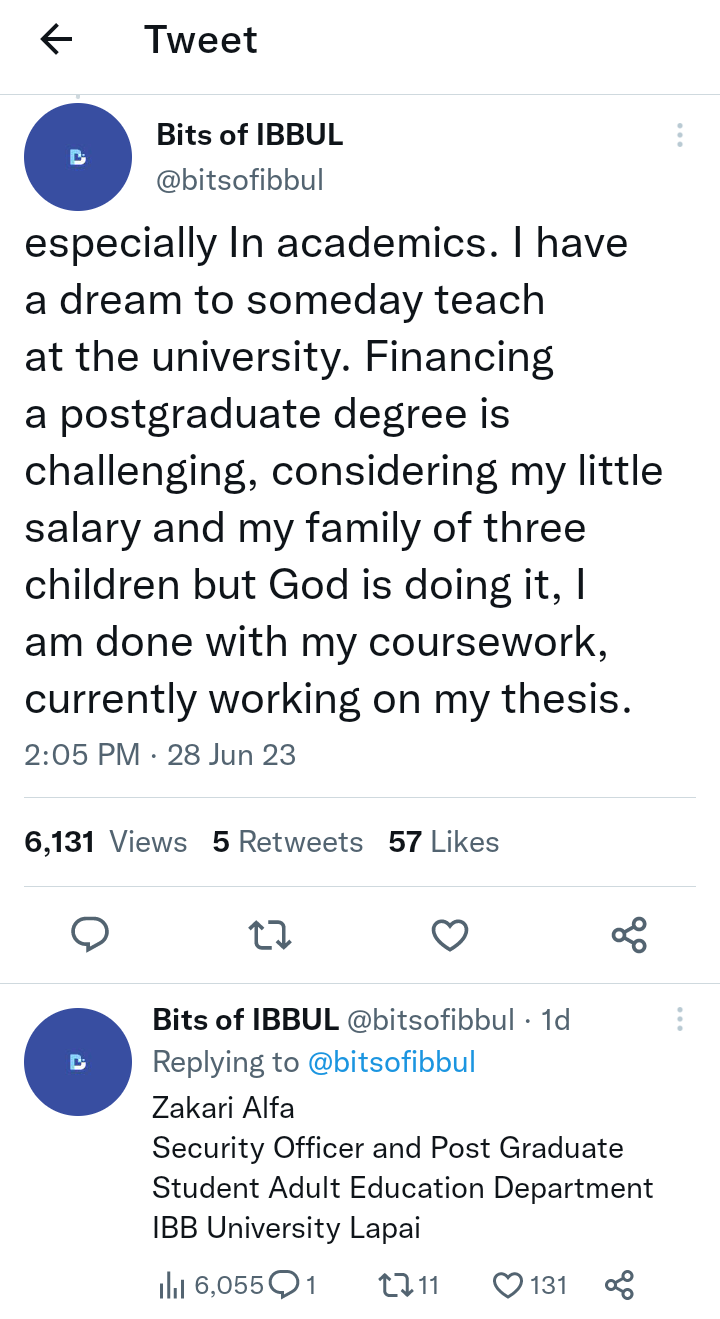Open the Bits of IBBUL author name

[250, 135]
